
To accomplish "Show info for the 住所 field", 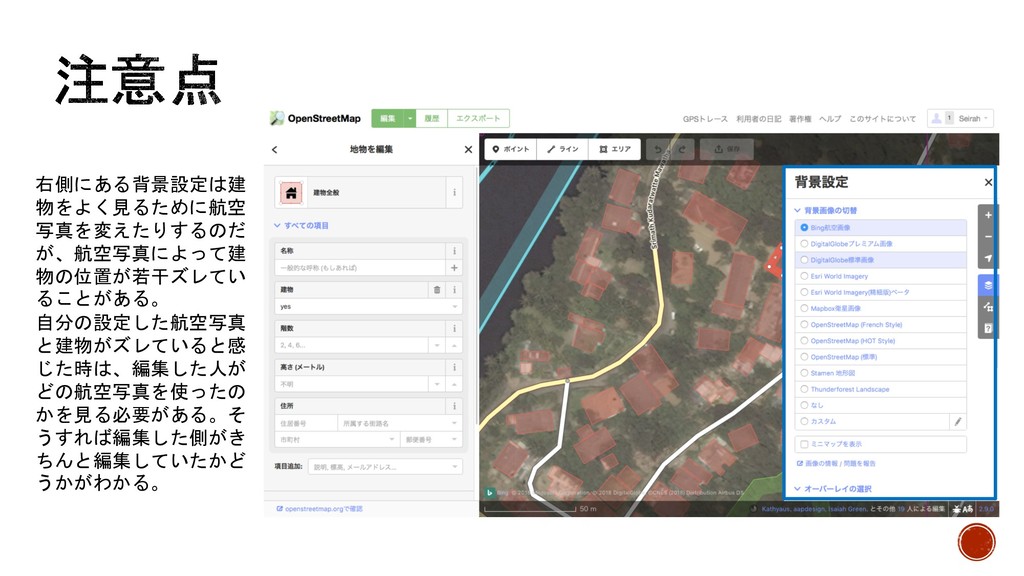I will pyautogui.click(x=455, y=406).
